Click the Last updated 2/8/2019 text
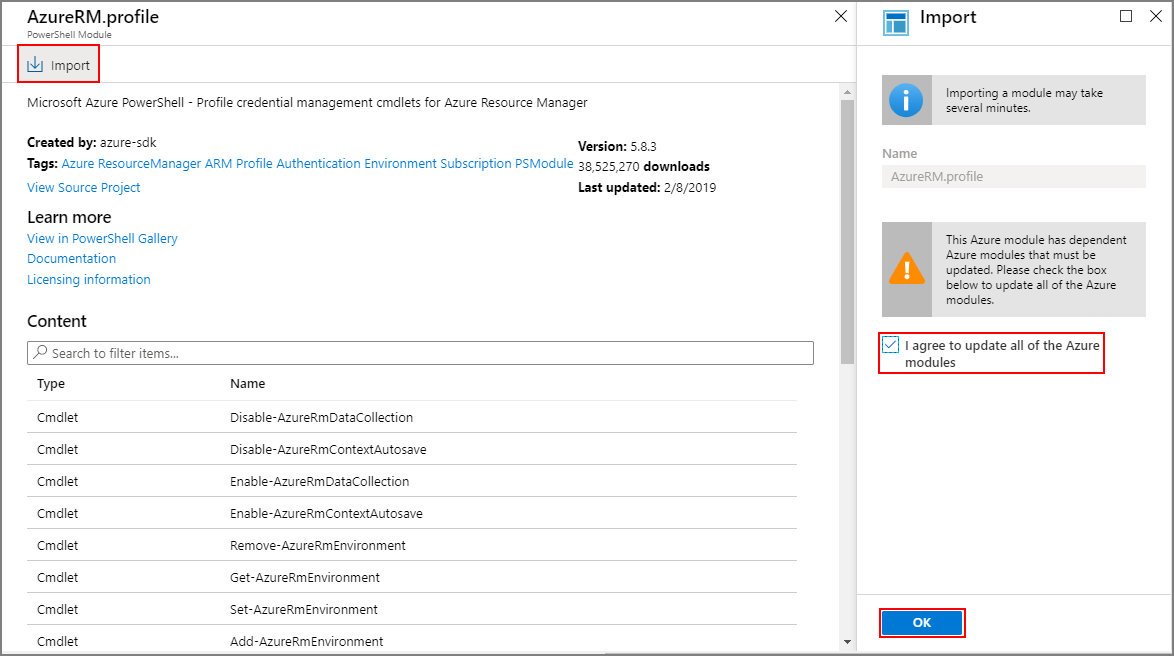This screenshot has height=656, width=1174. [x=647, y=187]
